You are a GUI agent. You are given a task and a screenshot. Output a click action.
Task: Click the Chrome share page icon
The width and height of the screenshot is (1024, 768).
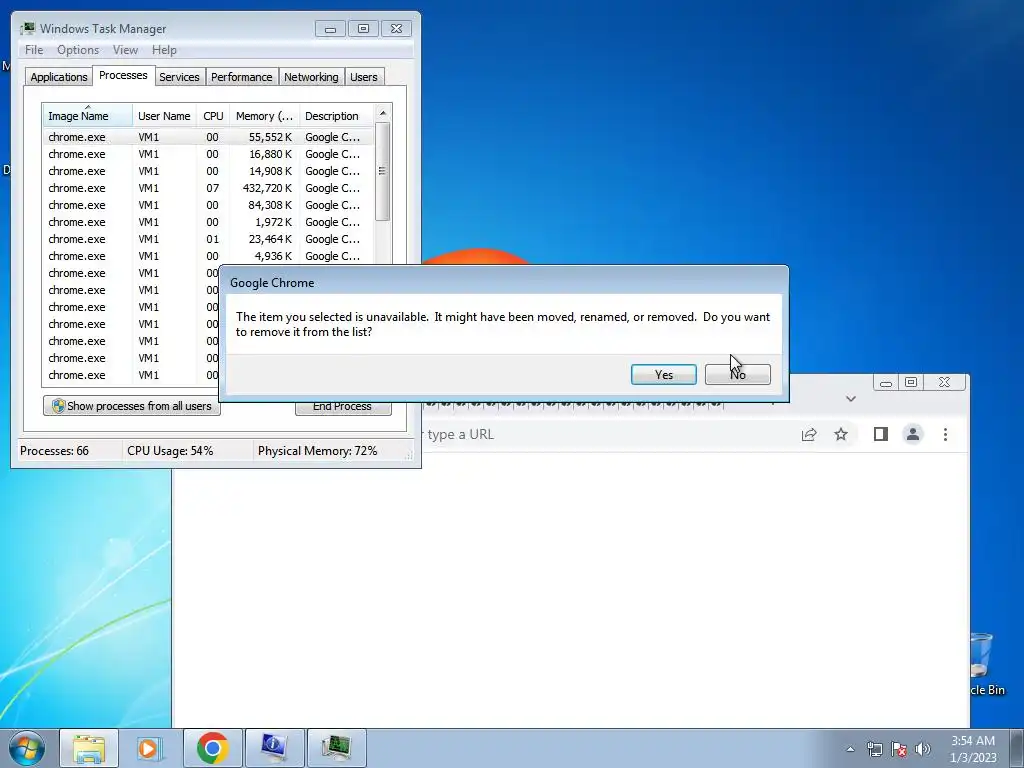tap(809, 434)
